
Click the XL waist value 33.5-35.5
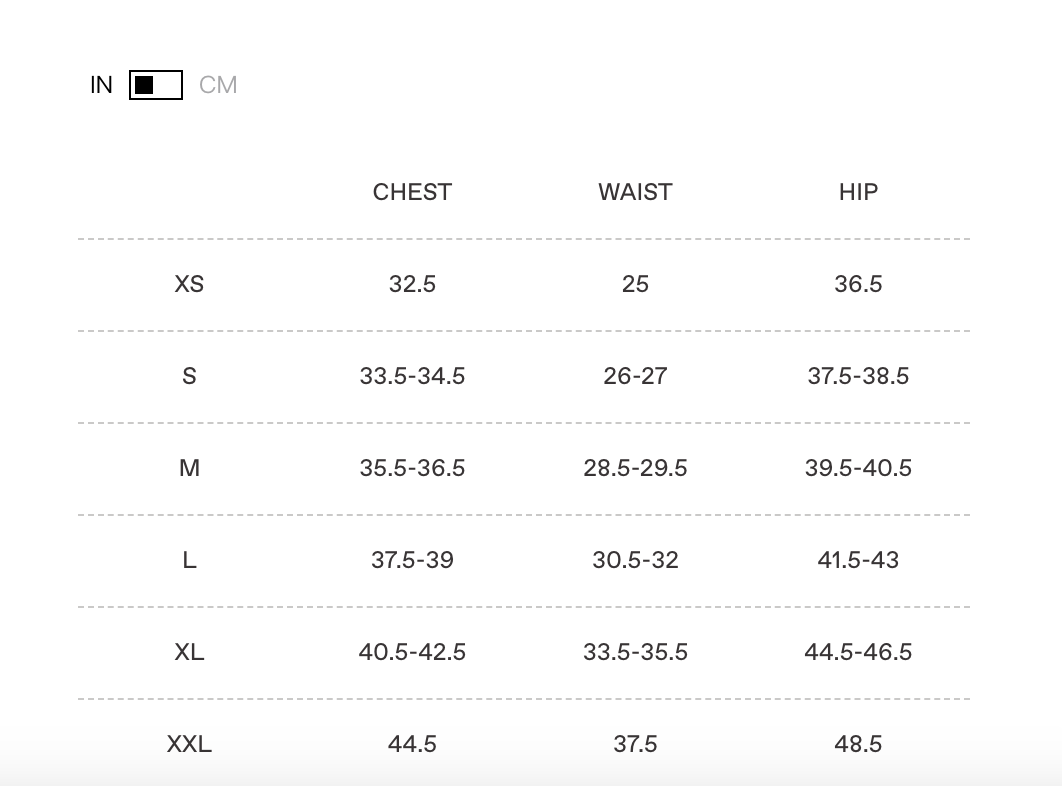pos(635,652)
